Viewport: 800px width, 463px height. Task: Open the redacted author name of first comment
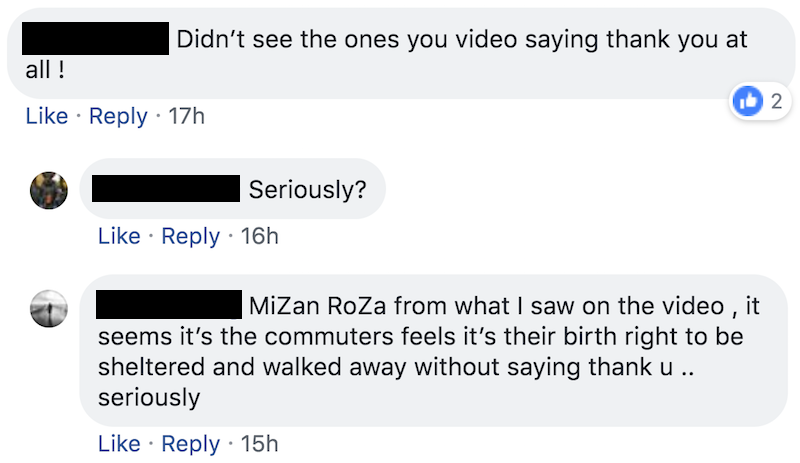pyautogui.click(x=95, y=40)
